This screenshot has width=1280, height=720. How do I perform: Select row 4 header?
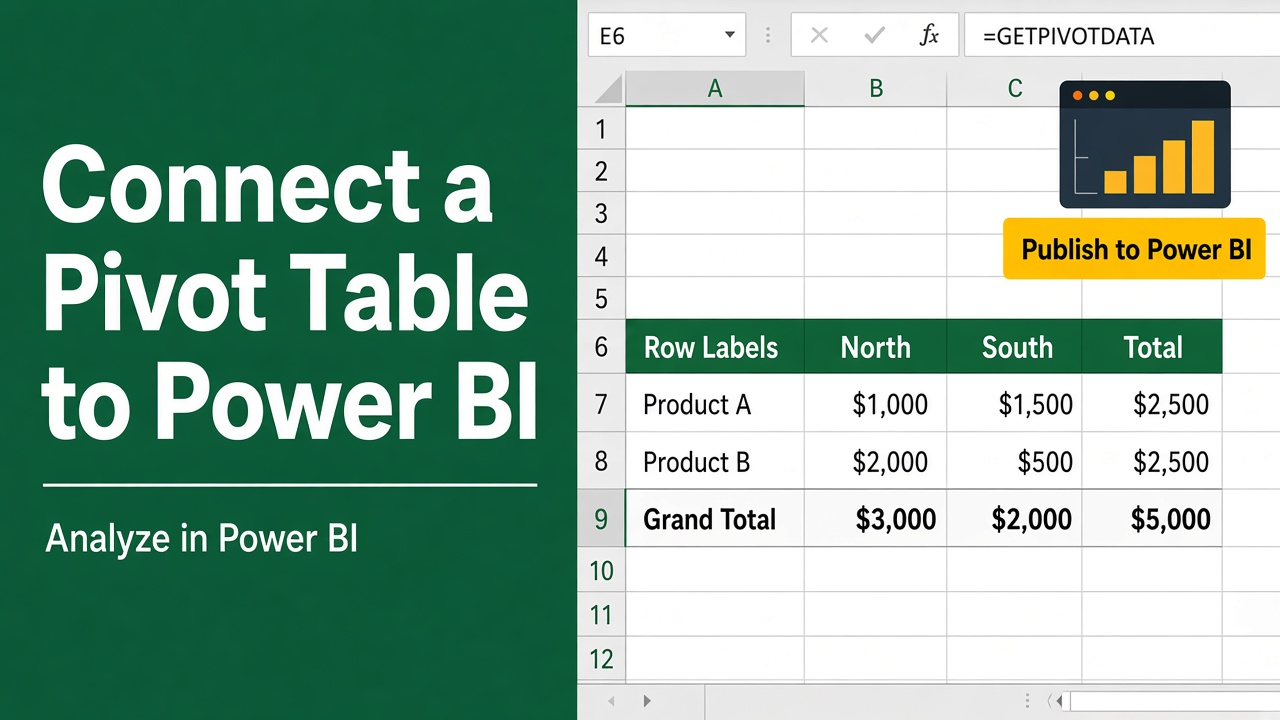[x=601, y=256]
